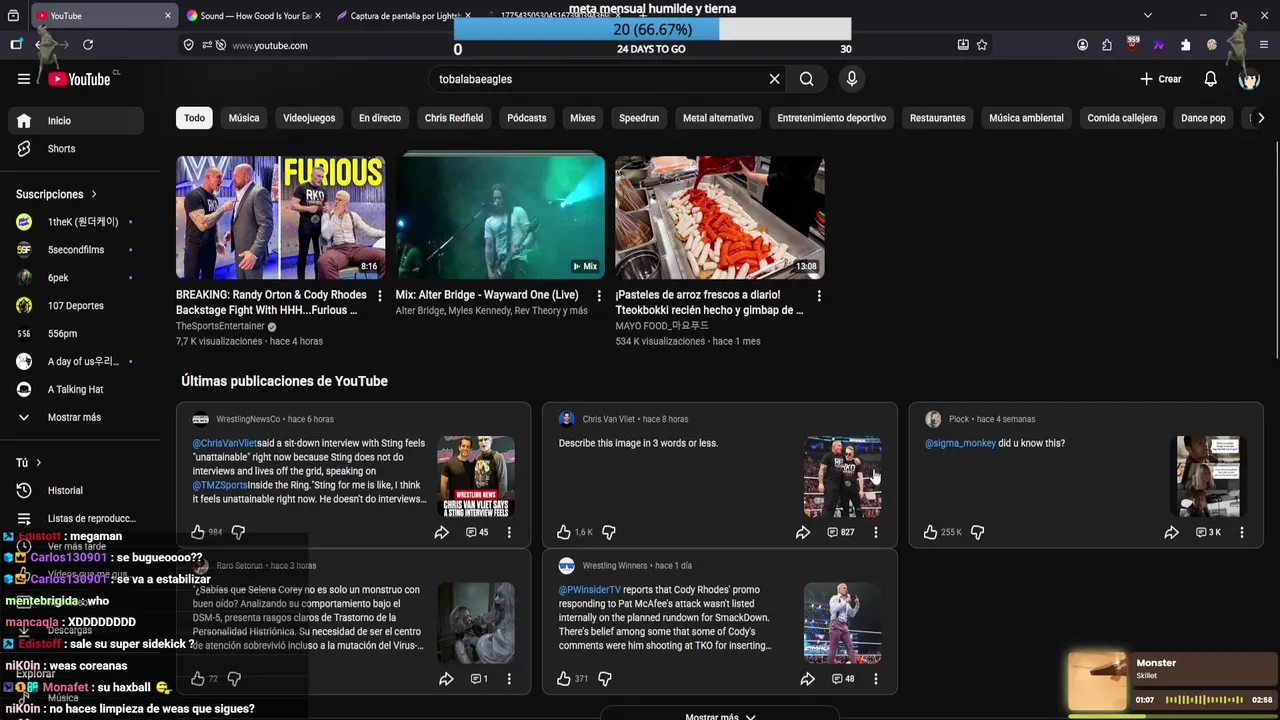Clear the search box with the X
Image resolution: width=1280 pixels, height=720 pixels.
pyautogui.click(x=774, y=79)
